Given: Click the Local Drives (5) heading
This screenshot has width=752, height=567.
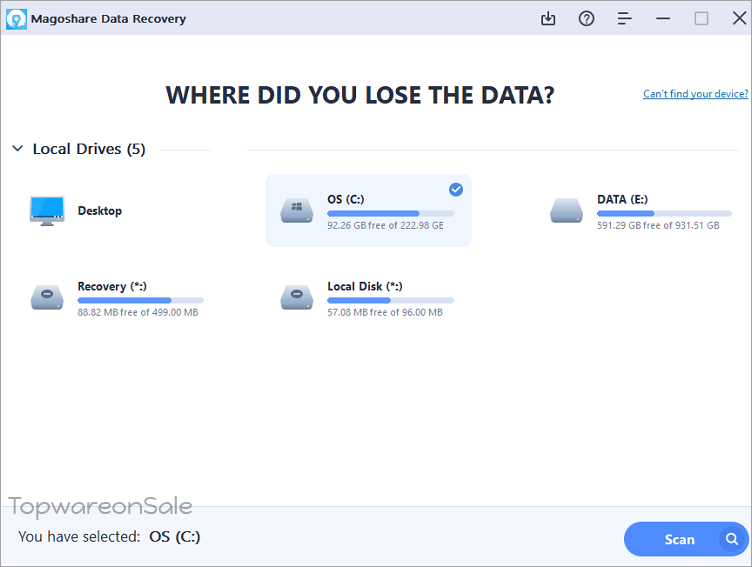Looking at the screenshot, I should [x=89, y=149].
